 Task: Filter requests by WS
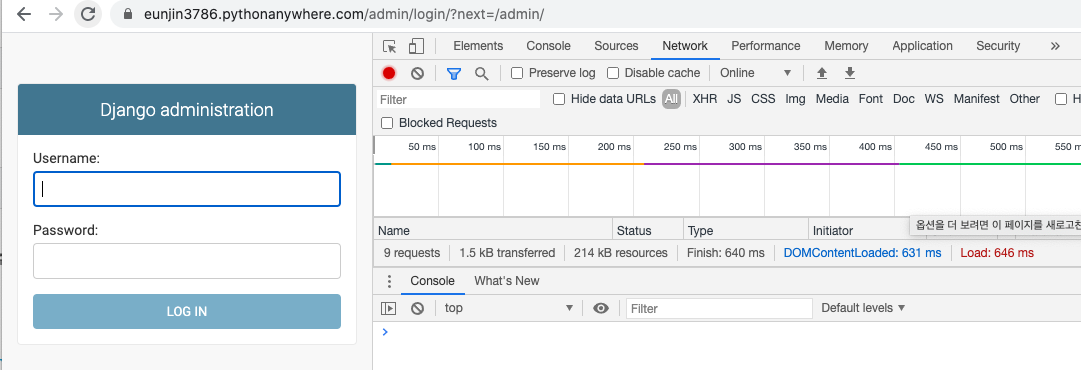pos(934,99)
